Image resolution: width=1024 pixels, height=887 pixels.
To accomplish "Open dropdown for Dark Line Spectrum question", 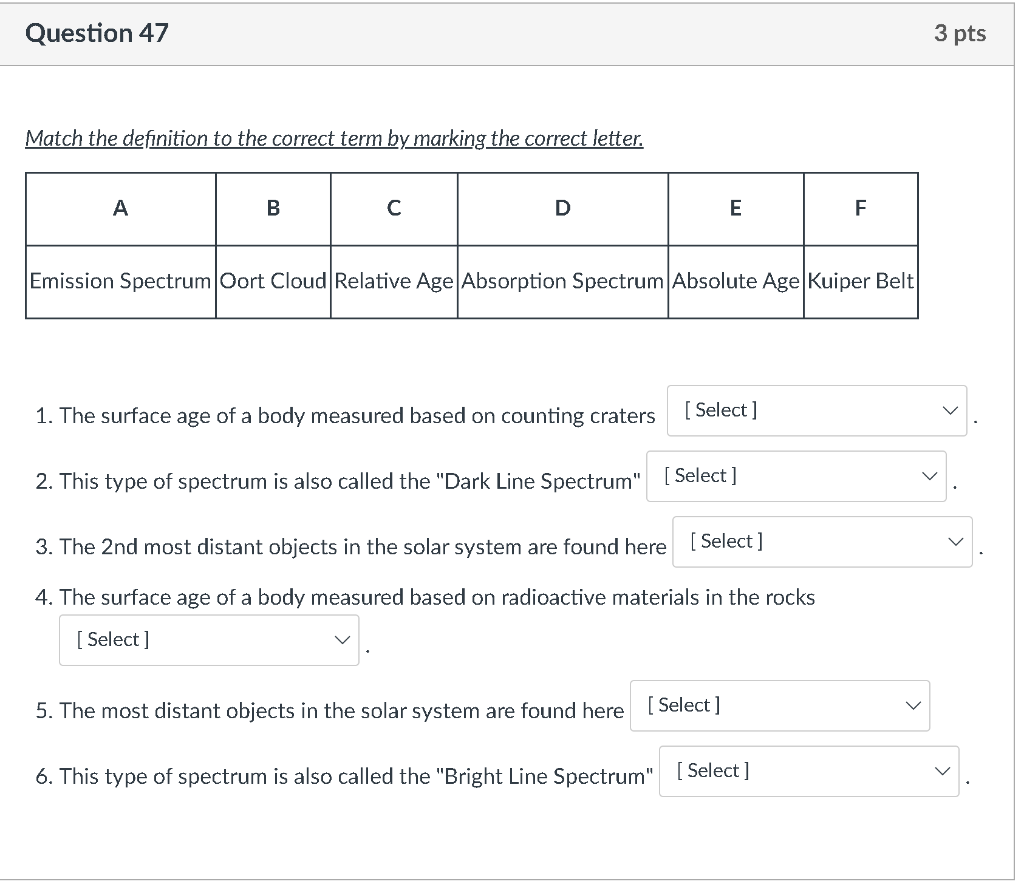I will 796,476.
